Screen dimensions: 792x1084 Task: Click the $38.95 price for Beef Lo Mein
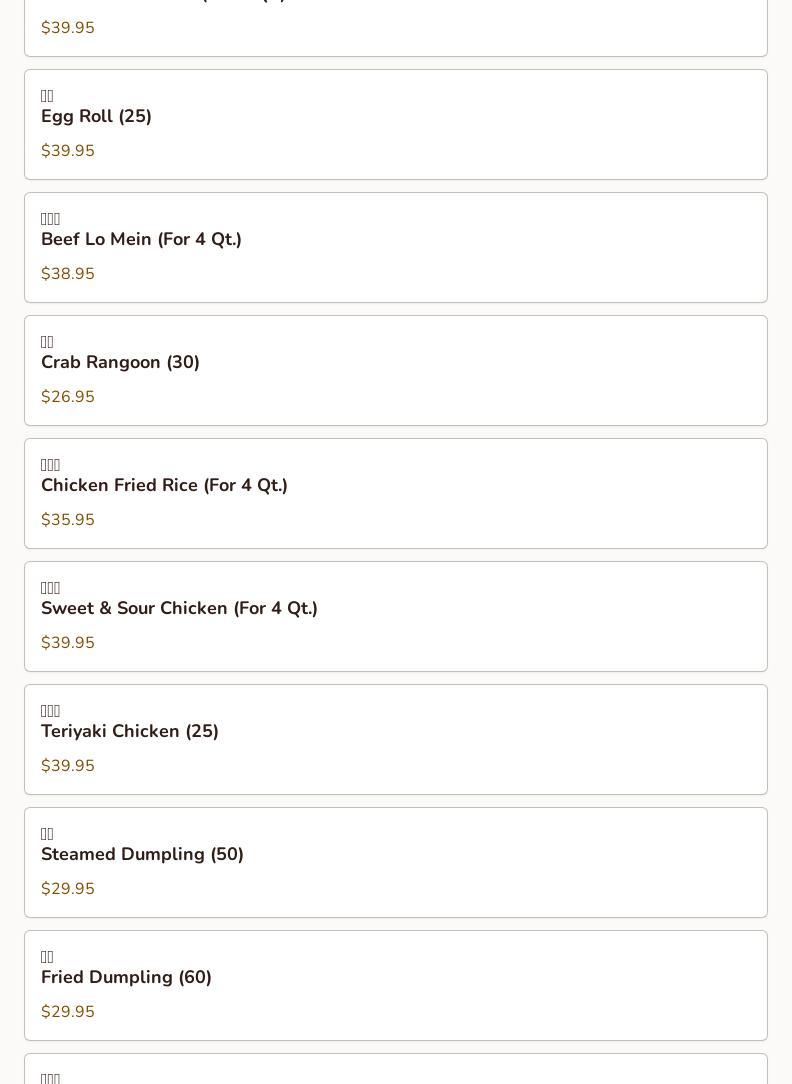click(x=68, y=274)
